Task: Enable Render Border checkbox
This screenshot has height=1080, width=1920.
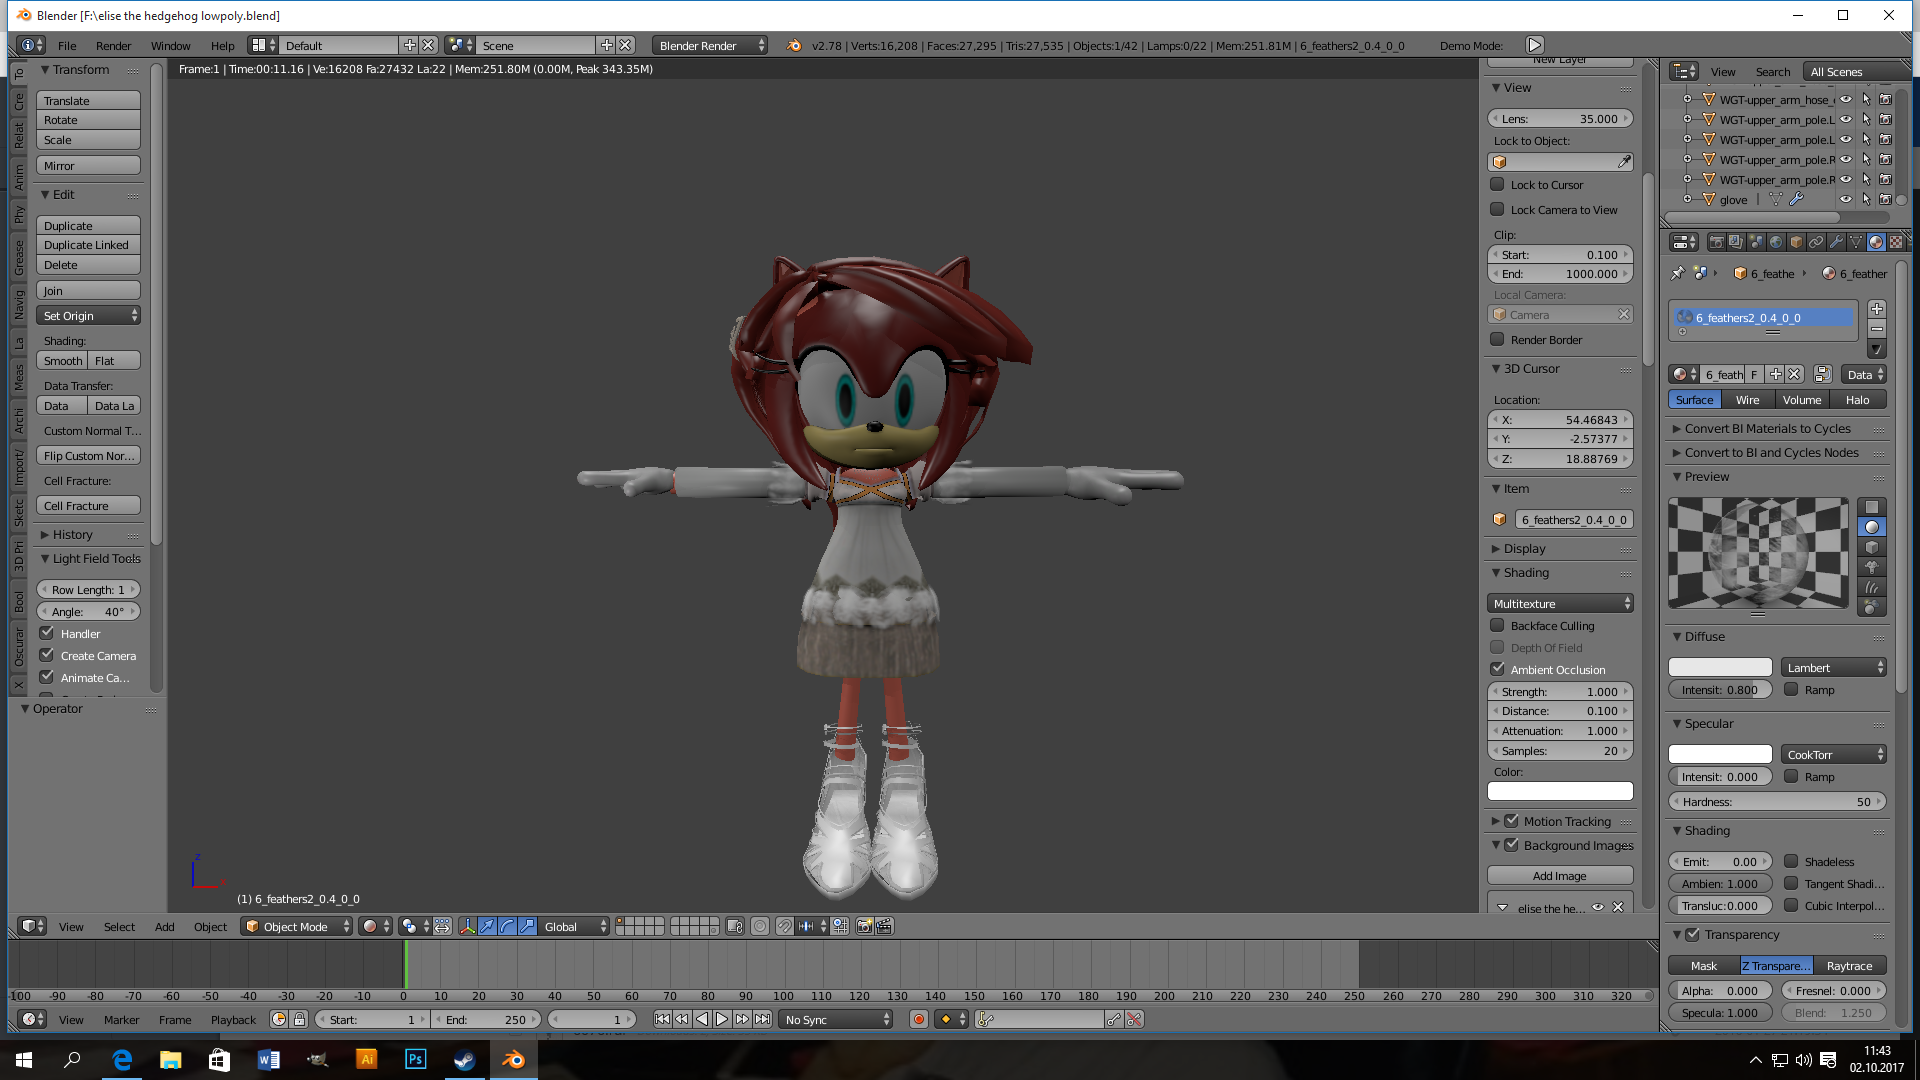Action: pos(1497,339)
